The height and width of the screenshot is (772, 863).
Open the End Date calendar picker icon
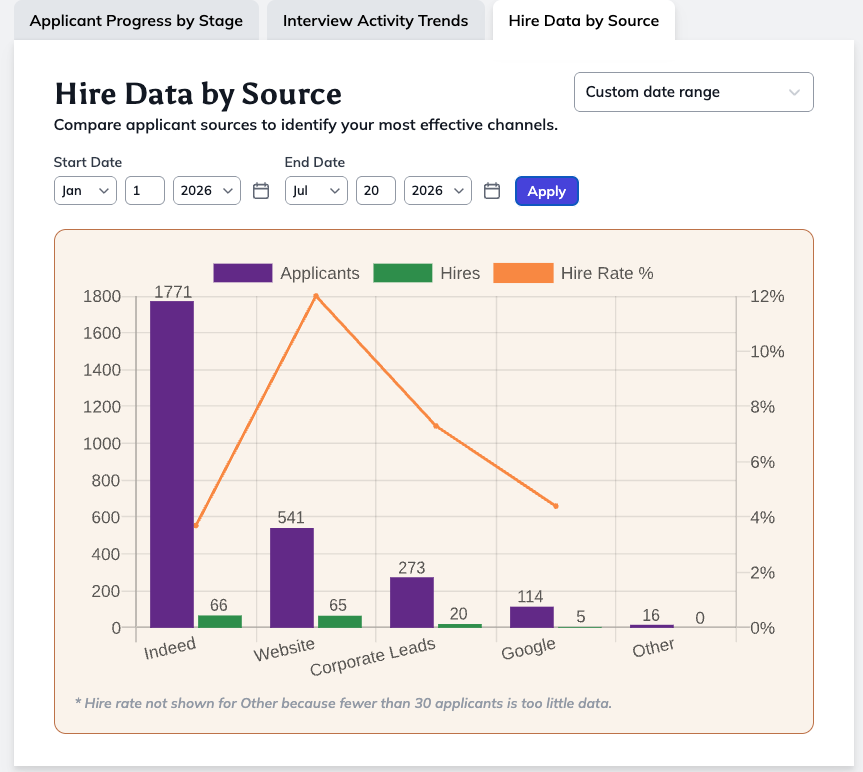(492, 191)
